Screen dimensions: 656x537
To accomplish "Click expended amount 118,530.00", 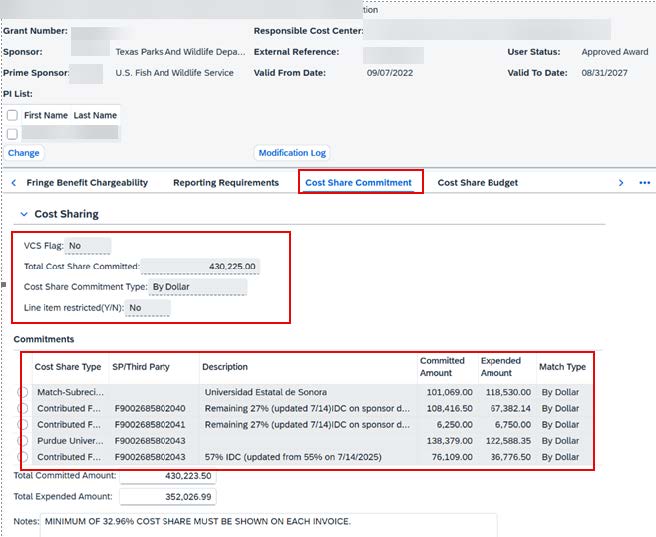I will pyautogui.click(x=508, y=392).
